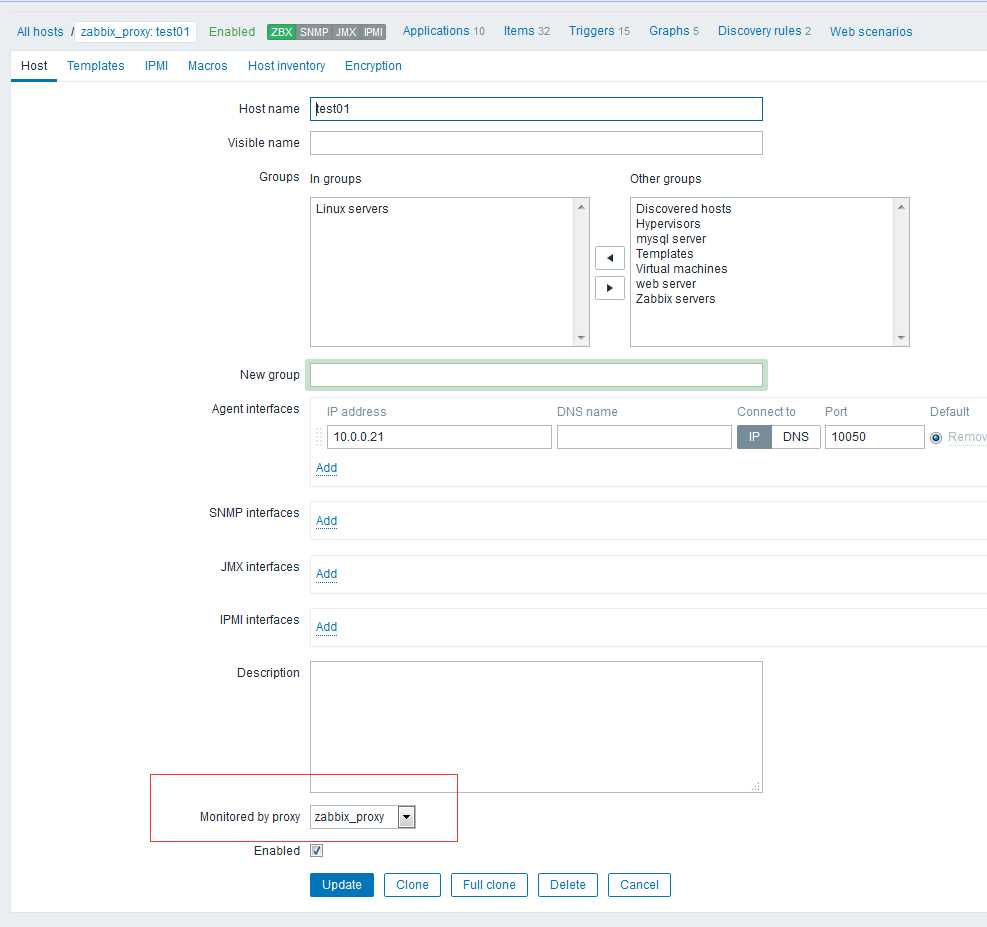Grab the agent interface drag handle
987x927 pixels.
319,437
